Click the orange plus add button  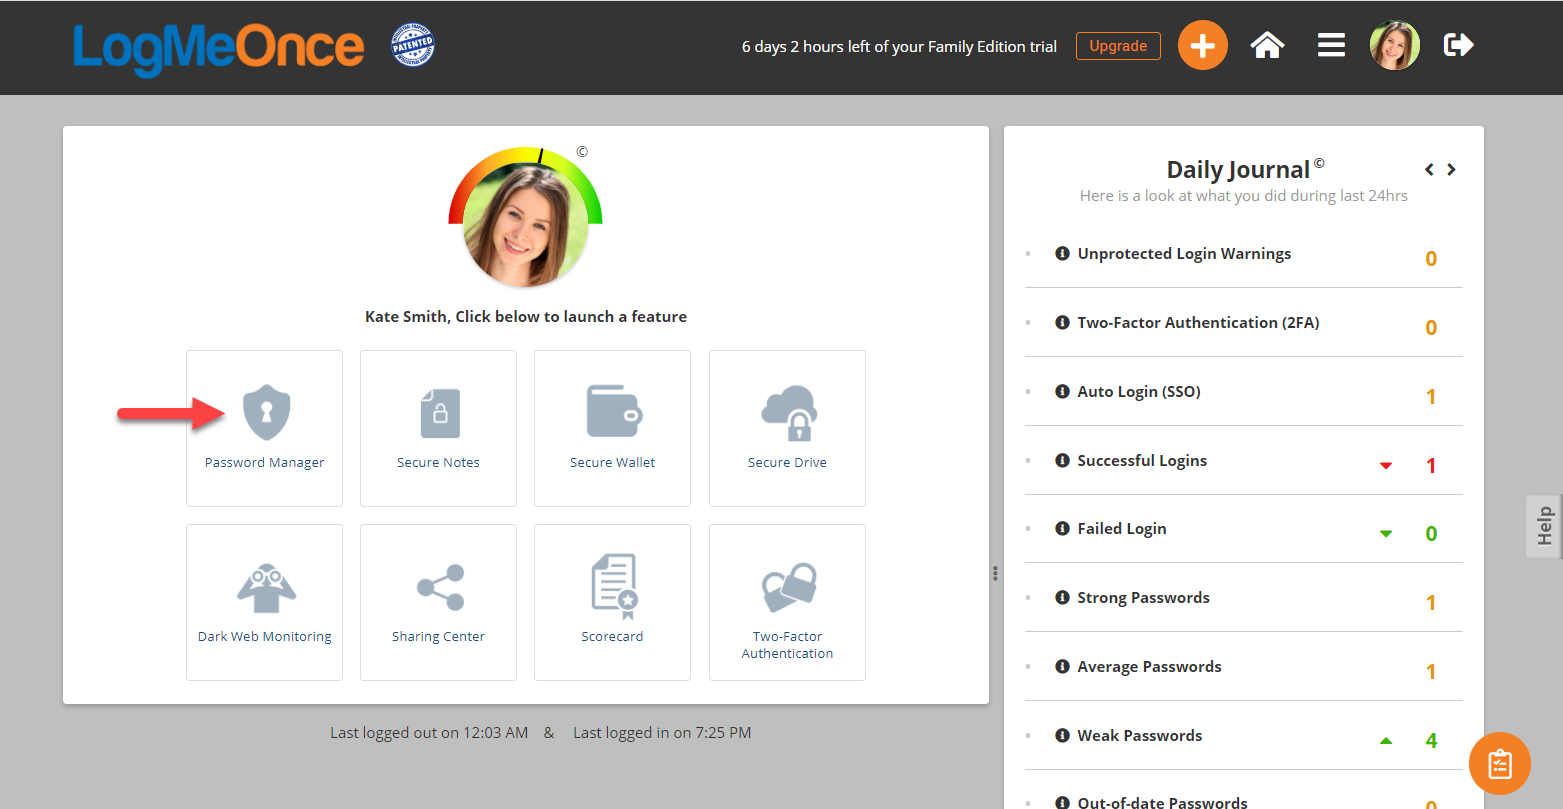[1202, 46]
